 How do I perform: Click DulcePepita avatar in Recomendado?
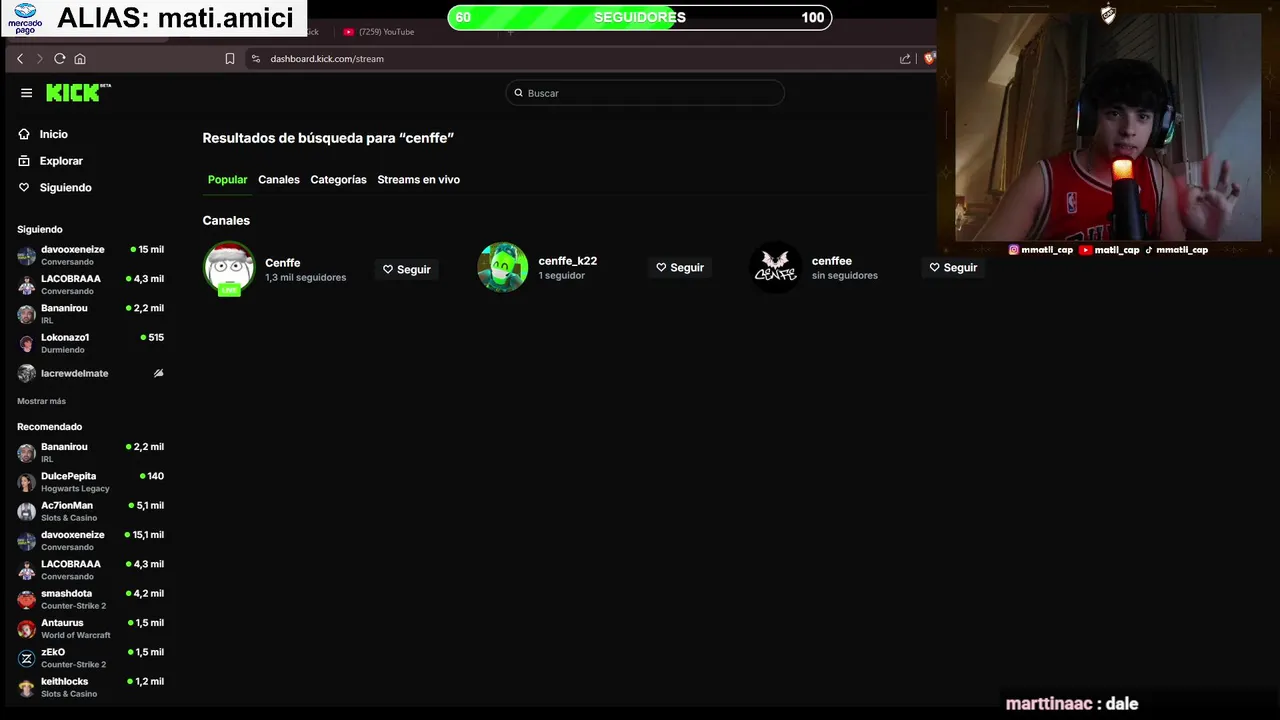(x=26, y=482)
